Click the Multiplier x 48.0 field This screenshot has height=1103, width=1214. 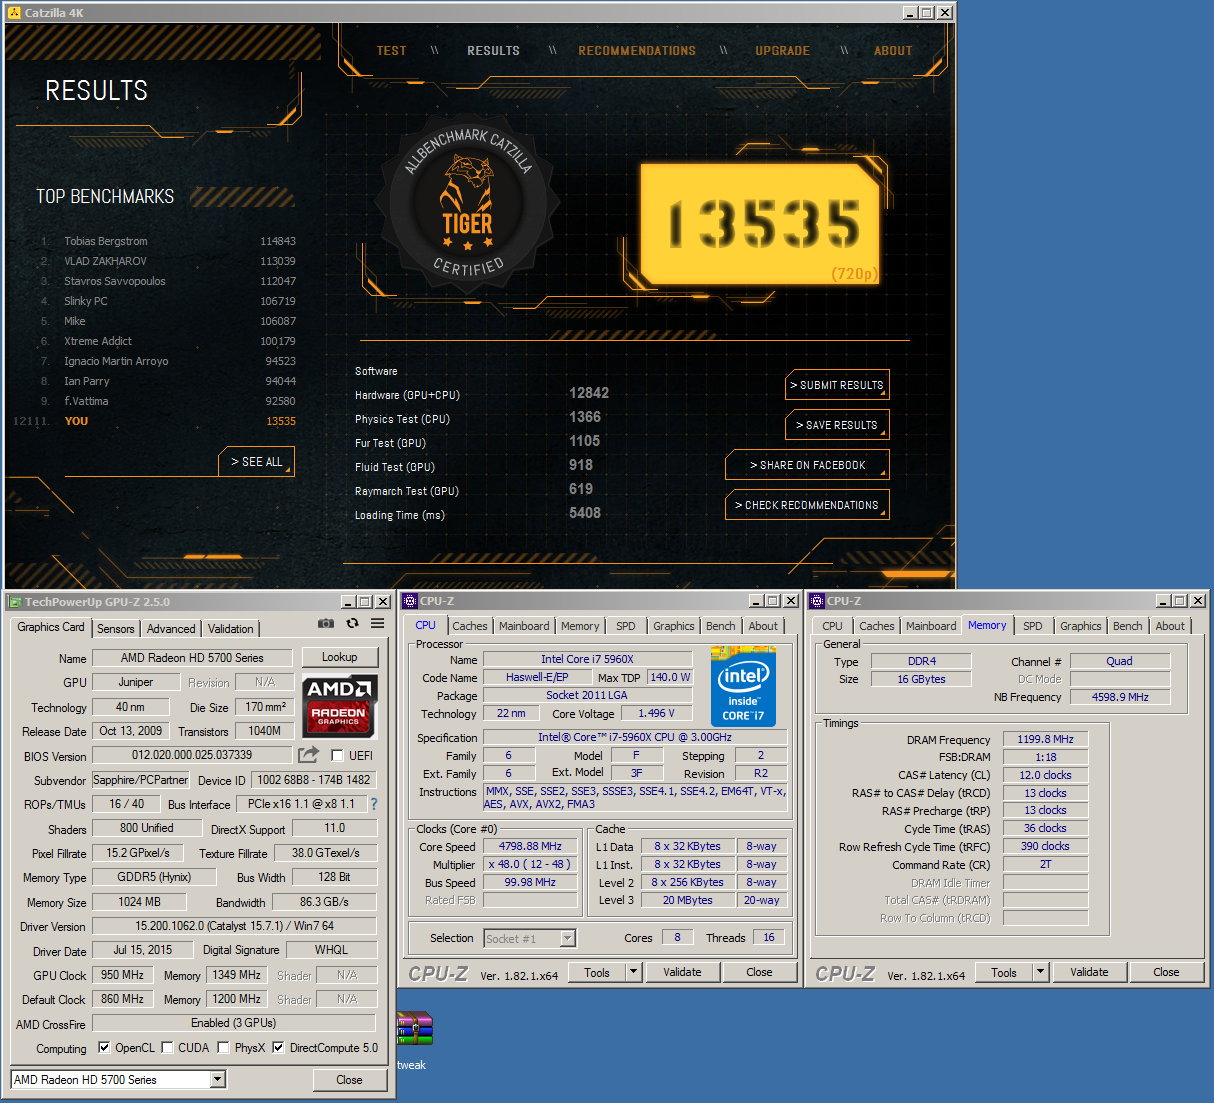coord(531,864)
